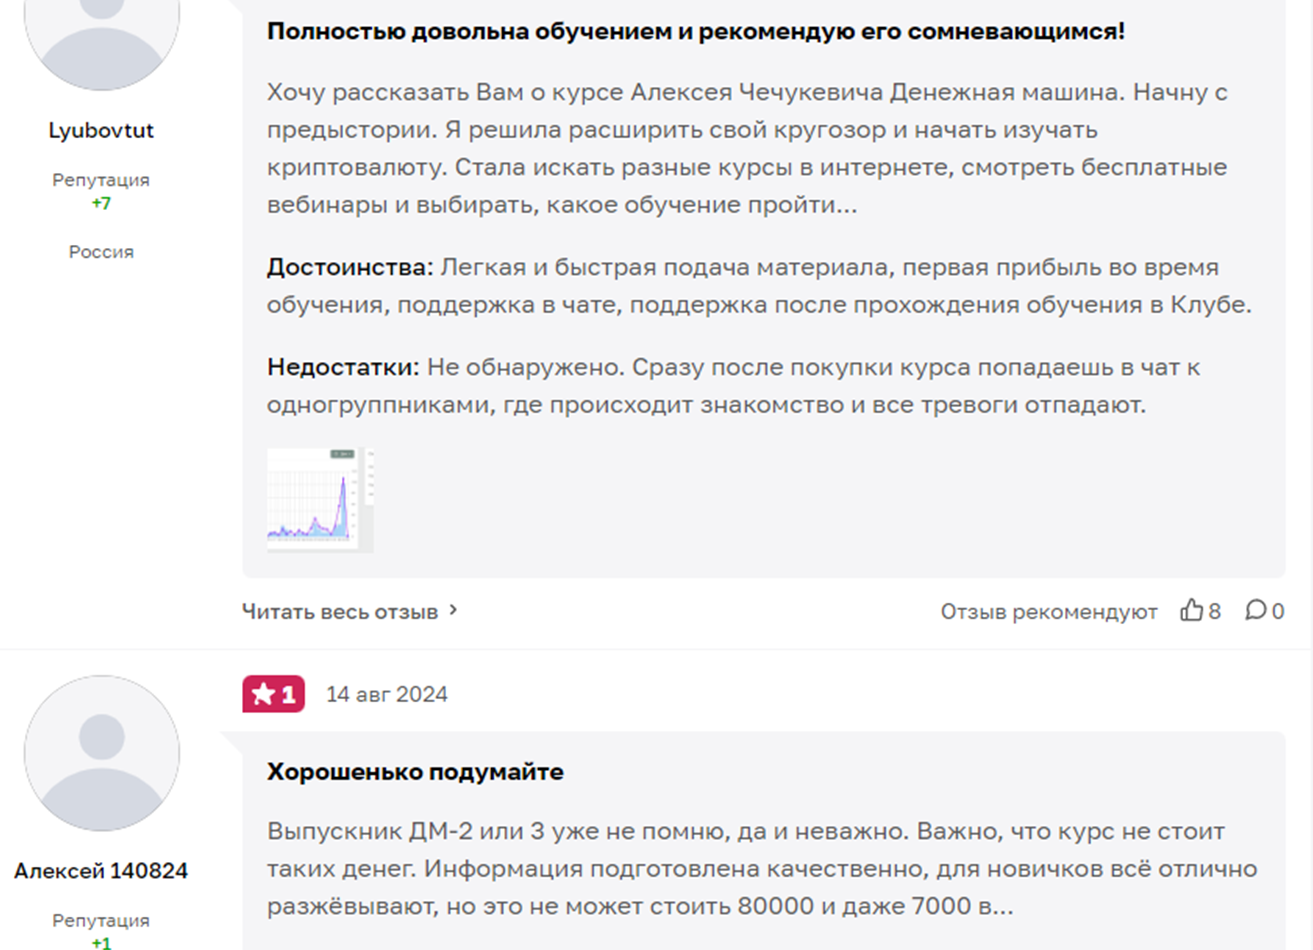The height and width of the screenshot is (950, 1313).
Task: Click the 'Недостатки' section heading
Action: click(343, 367)
